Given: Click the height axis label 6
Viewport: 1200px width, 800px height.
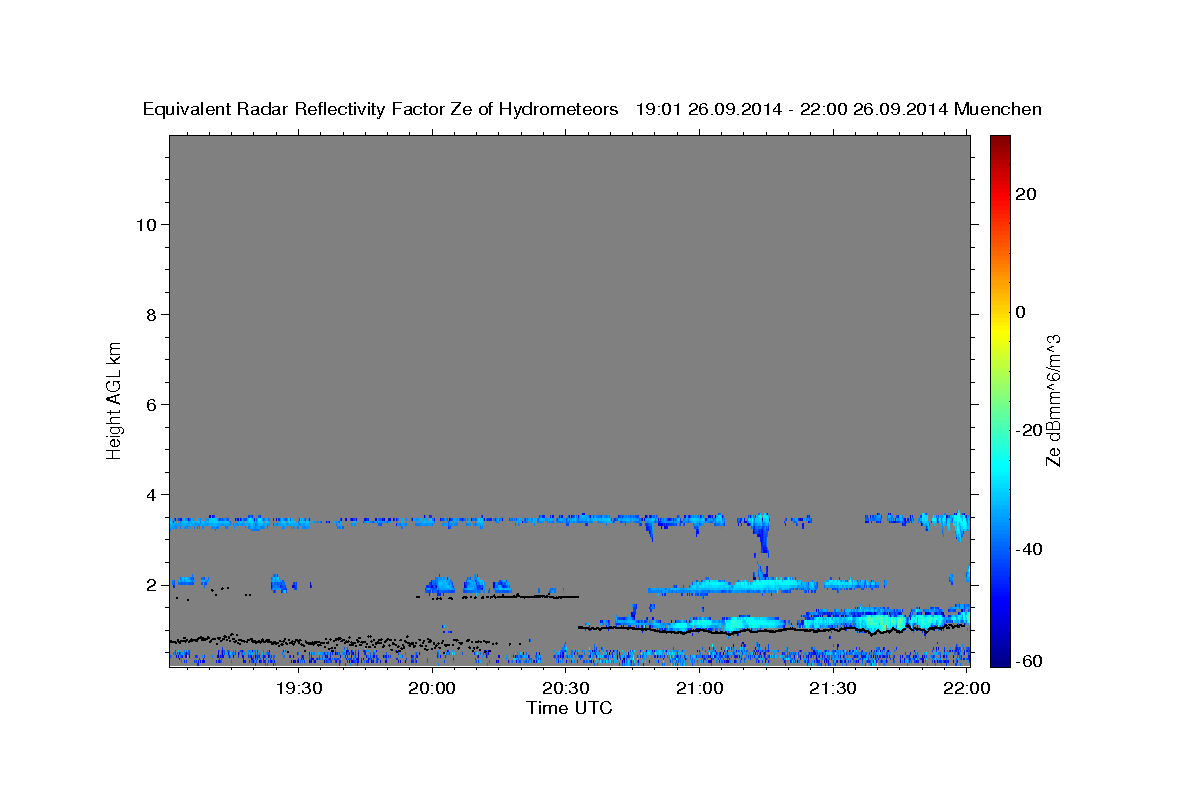Looking at the screenshot, I should click(x=150, y=405).
